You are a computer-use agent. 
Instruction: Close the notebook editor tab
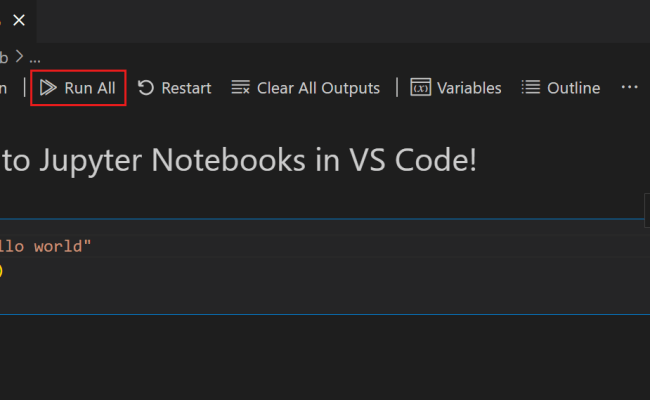[x=19, y=20]
